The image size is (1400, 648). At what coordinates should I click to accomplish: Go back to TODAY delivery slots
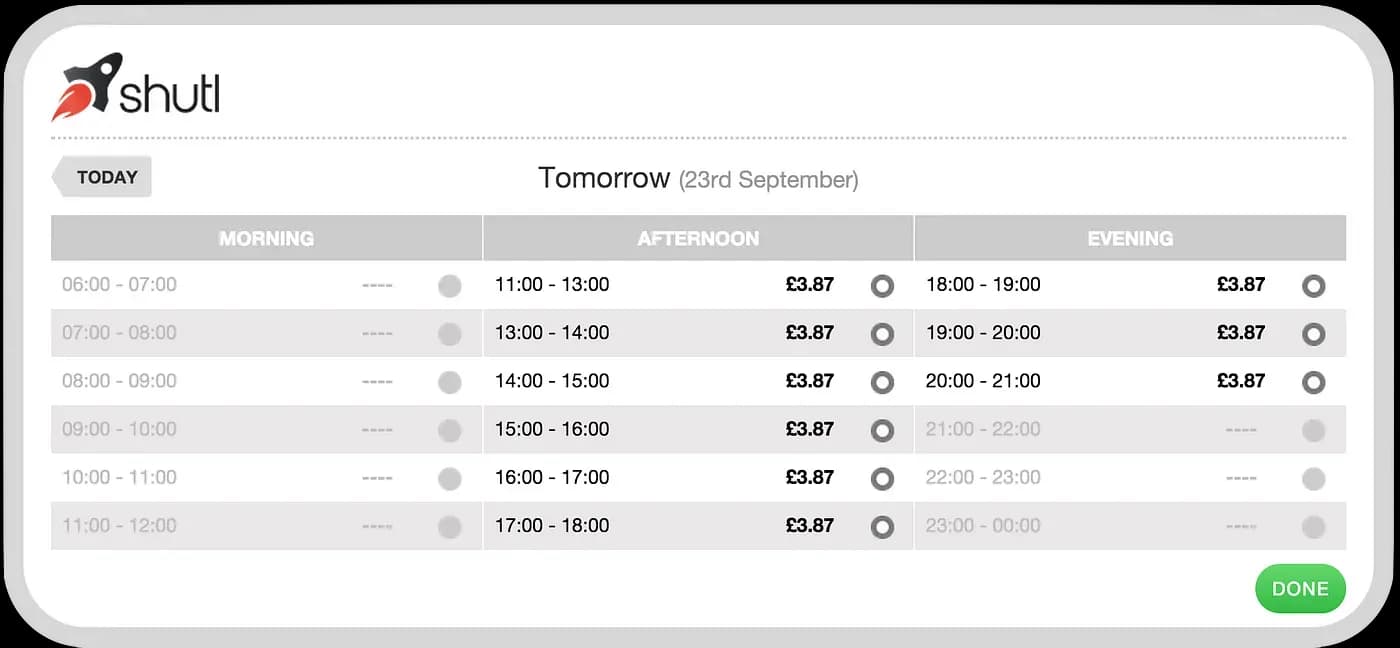[102, 177]
